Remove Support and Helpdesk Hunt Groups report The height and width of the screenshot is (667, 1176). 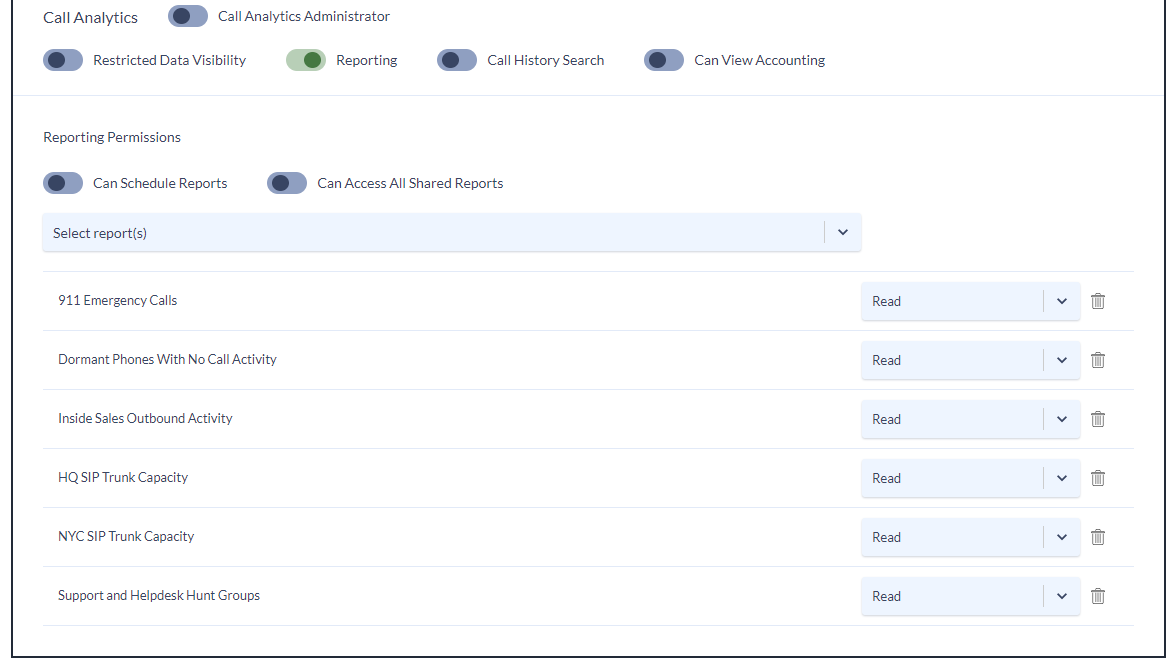pos(1097,596)
